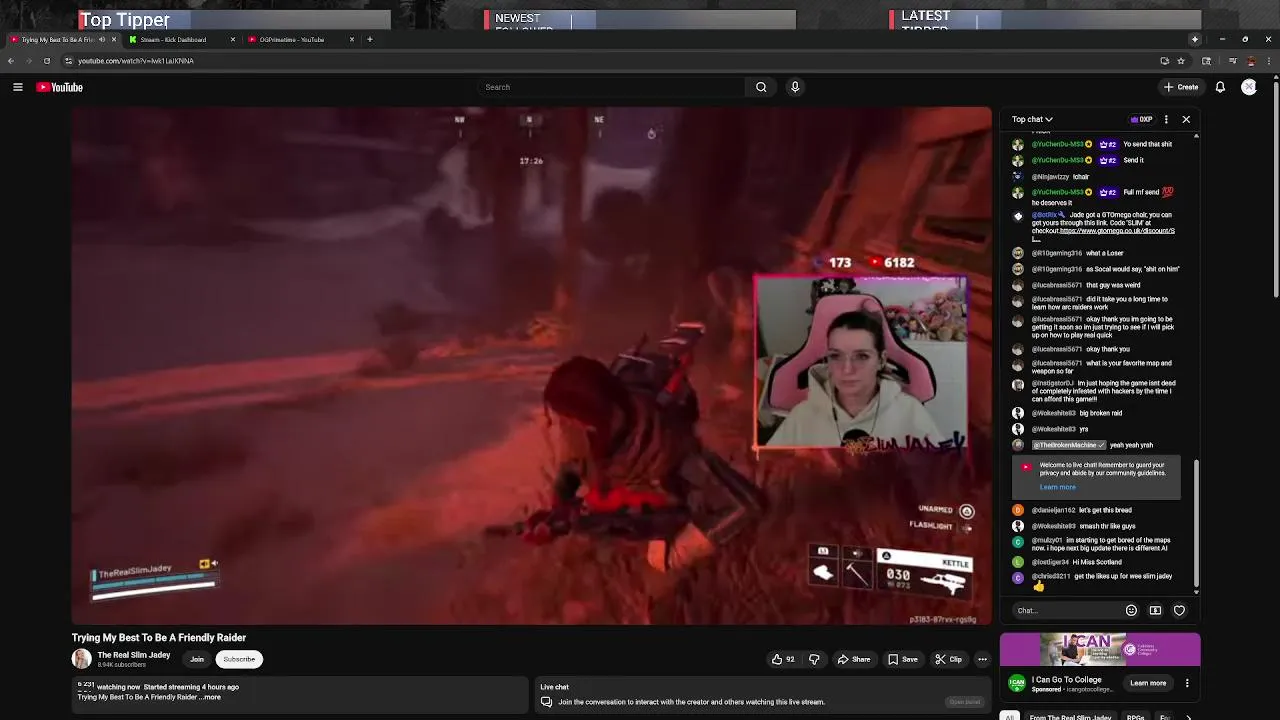Share this video
Screen dimensions: 1280x720
854,659
